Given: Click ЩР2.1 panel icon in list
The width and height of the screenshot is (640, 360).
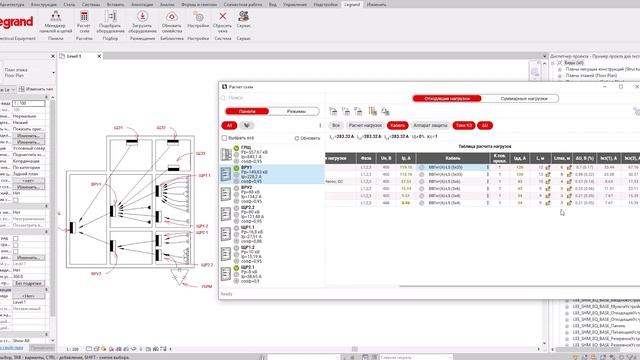Looking at the screenshot, I should coord(226,274).
